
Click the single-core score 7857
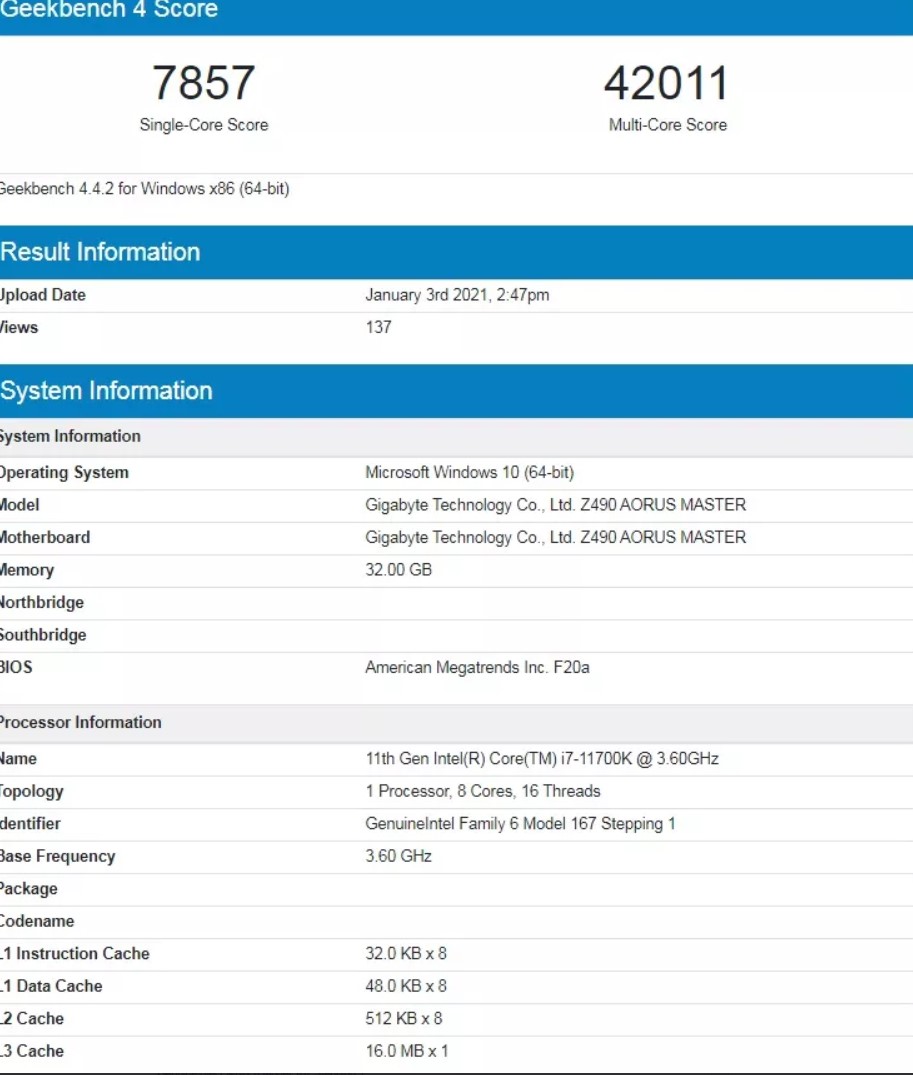(204, 84)
